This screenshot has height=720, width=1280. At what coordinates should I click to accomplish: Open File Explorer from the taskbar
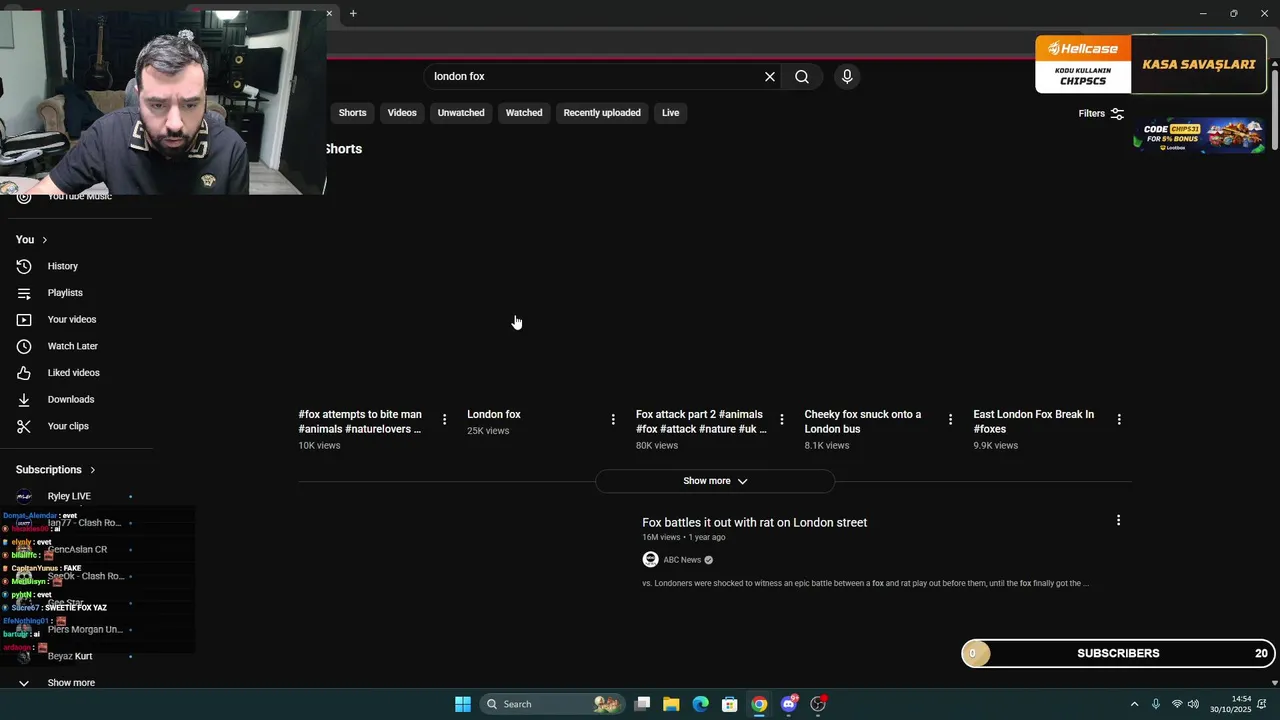[x=671, y=704]
